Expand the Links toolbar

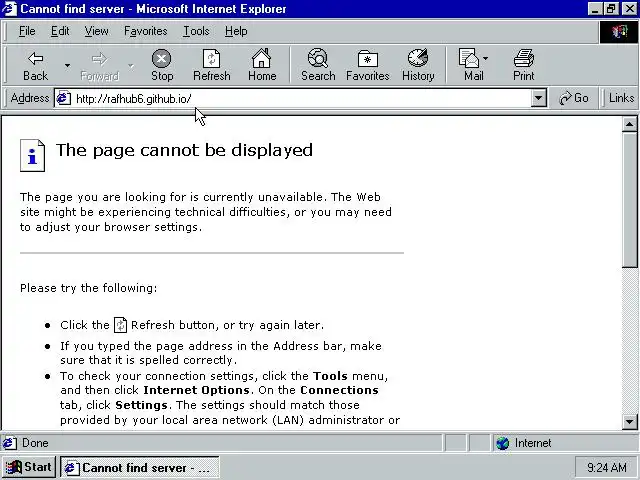click(x=621, y=98)
